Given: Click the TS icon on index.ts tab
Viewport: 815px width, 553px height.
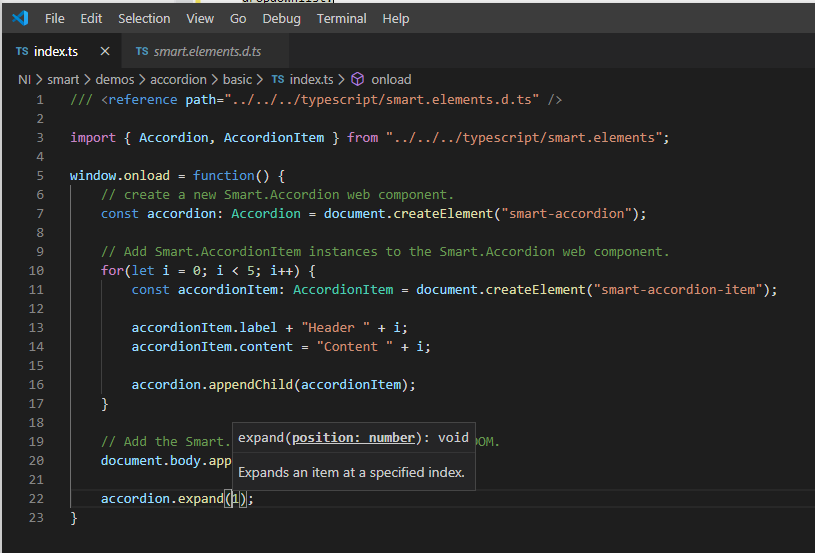Looking at the screenshot, I should [x=22, y=51].
